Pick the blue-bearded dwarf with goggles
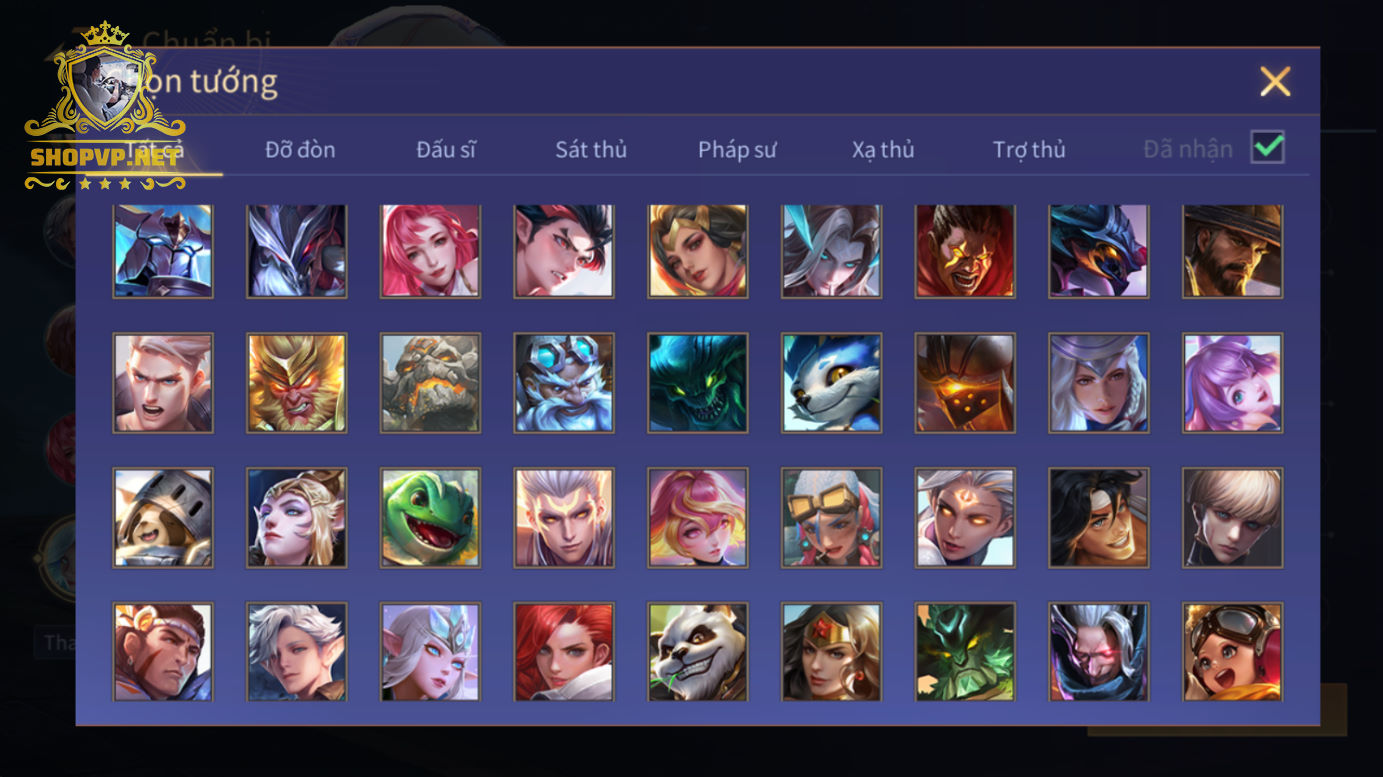The width and height of the screenshot is (1383, 777). pos(564,383)
